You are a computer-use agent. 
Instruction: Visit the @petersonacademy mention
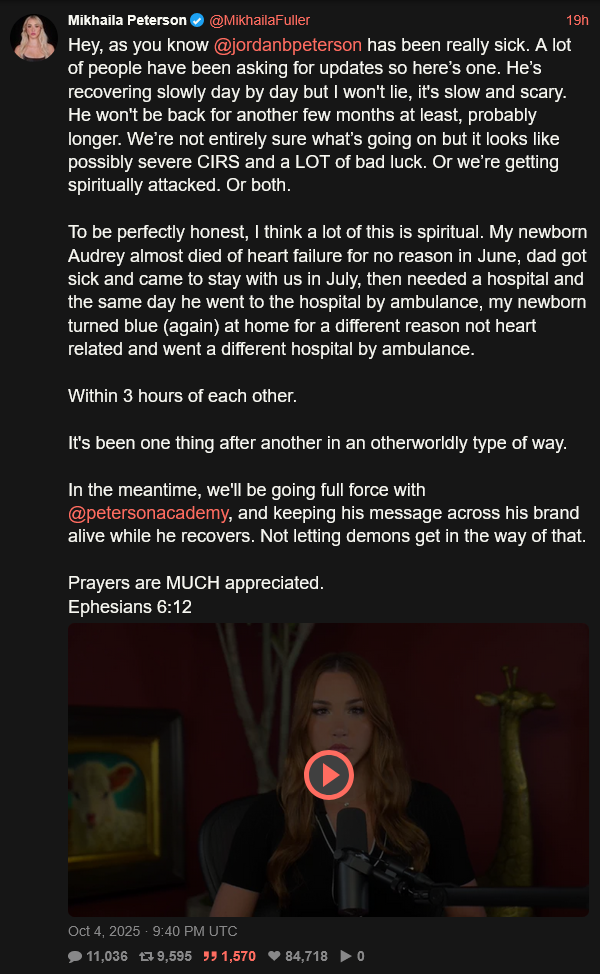(148, 513)
